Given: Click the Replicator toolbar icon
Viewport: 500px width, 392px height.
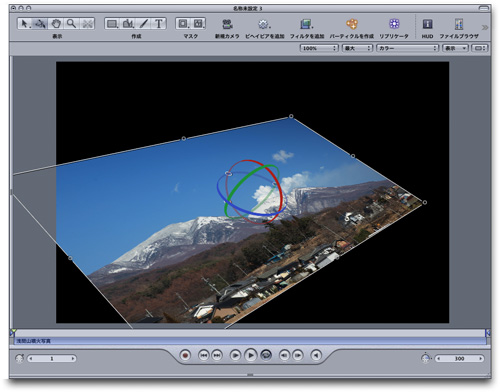Looking at the screenshot, I should point(394,24).
